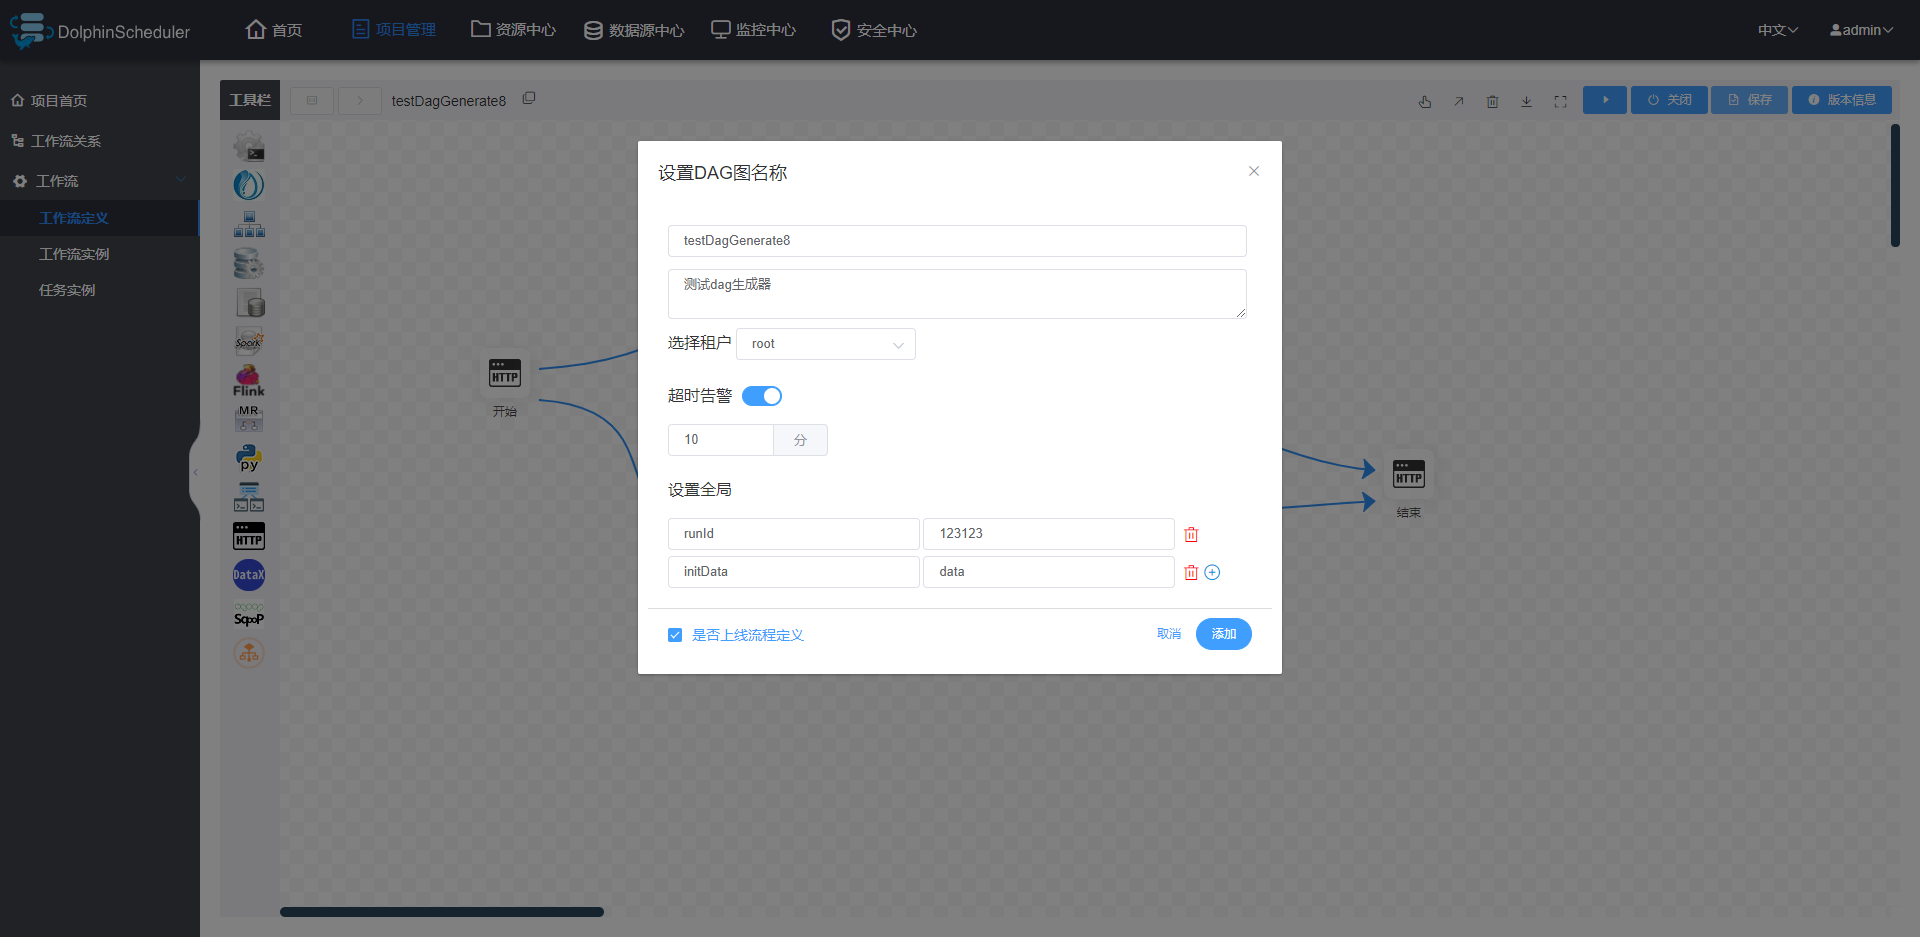The width and height of the screenshot is (1920, 937).
Task: Select the HTTP task icon in the toolbar
Action: 248,536
